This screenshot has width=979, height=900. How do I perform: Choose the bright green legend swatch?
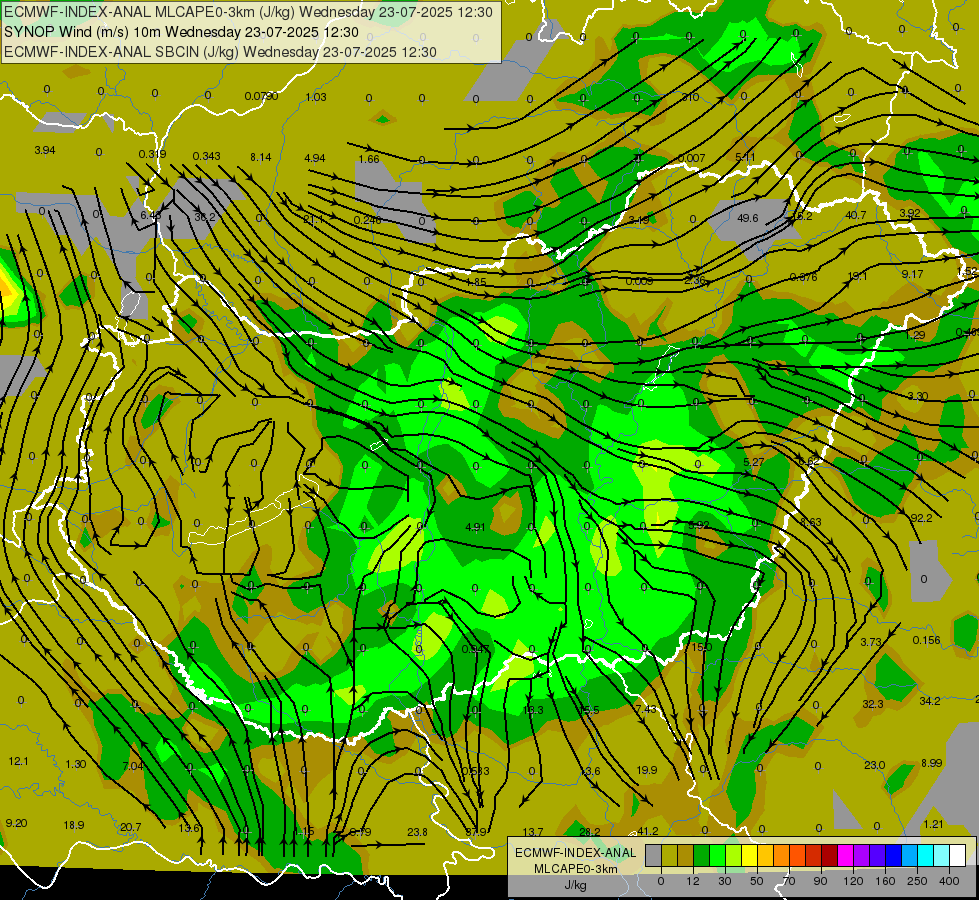click(718, 855)
